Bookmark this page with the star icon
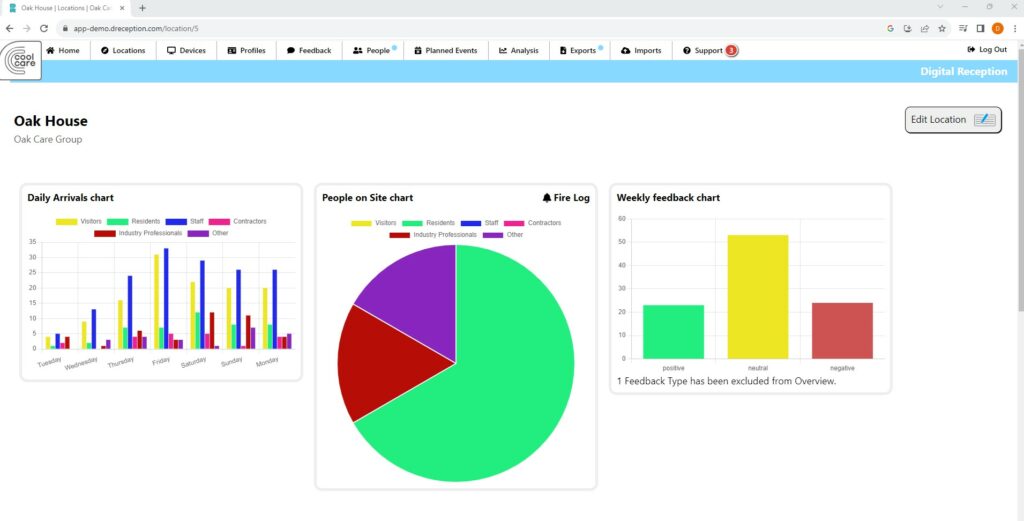The width and height of the screenshot is (1024, 521). click(x=941, y=29)
